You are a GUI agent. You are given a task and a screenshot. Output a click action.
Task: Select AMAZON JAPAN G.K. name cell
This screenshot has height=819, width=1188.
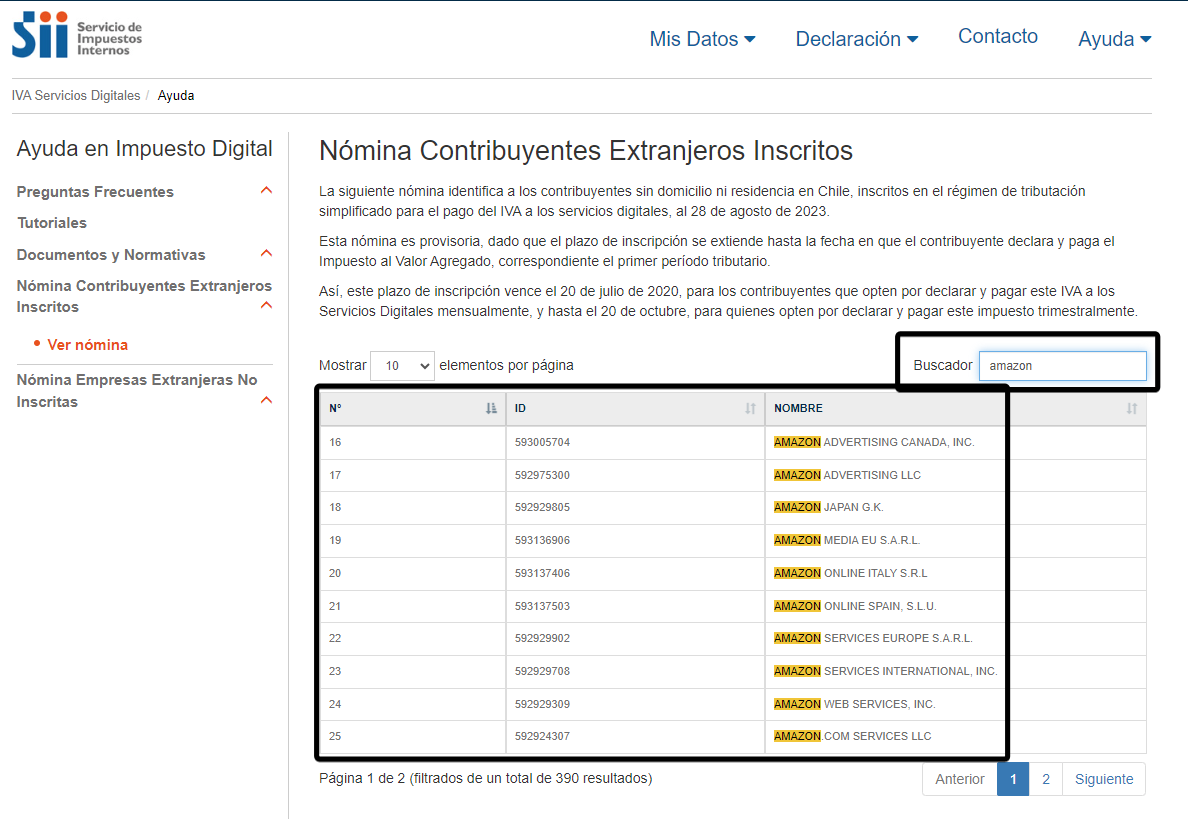(x=955, y=508)
